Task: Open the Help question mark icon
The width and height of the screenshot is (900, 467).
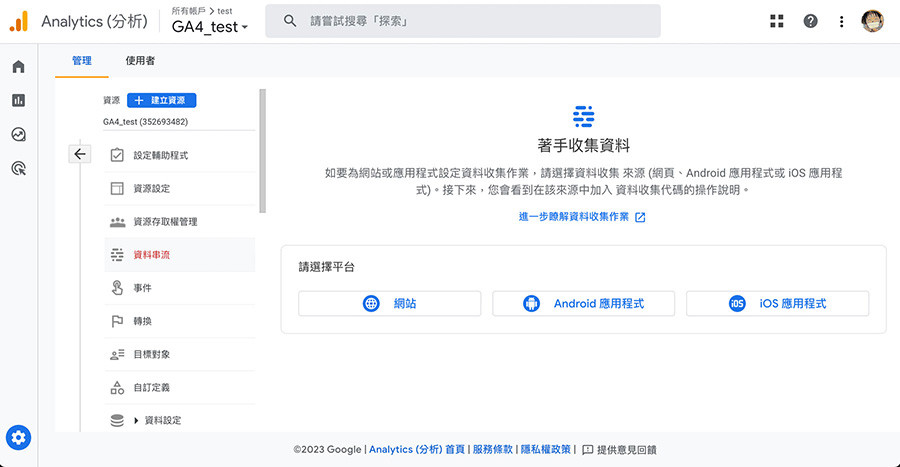Action: point(810,21)
